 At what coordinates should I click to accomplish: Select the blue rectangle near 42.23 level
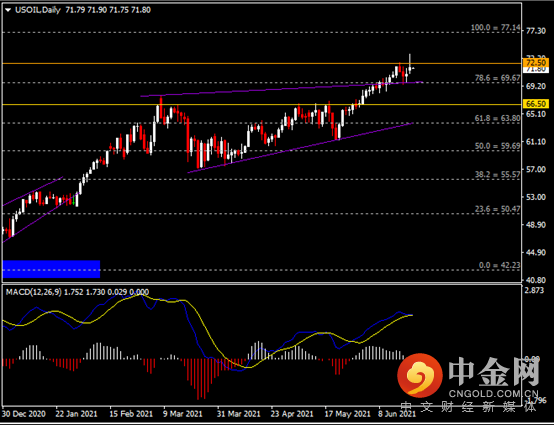[x=51, y=269]
